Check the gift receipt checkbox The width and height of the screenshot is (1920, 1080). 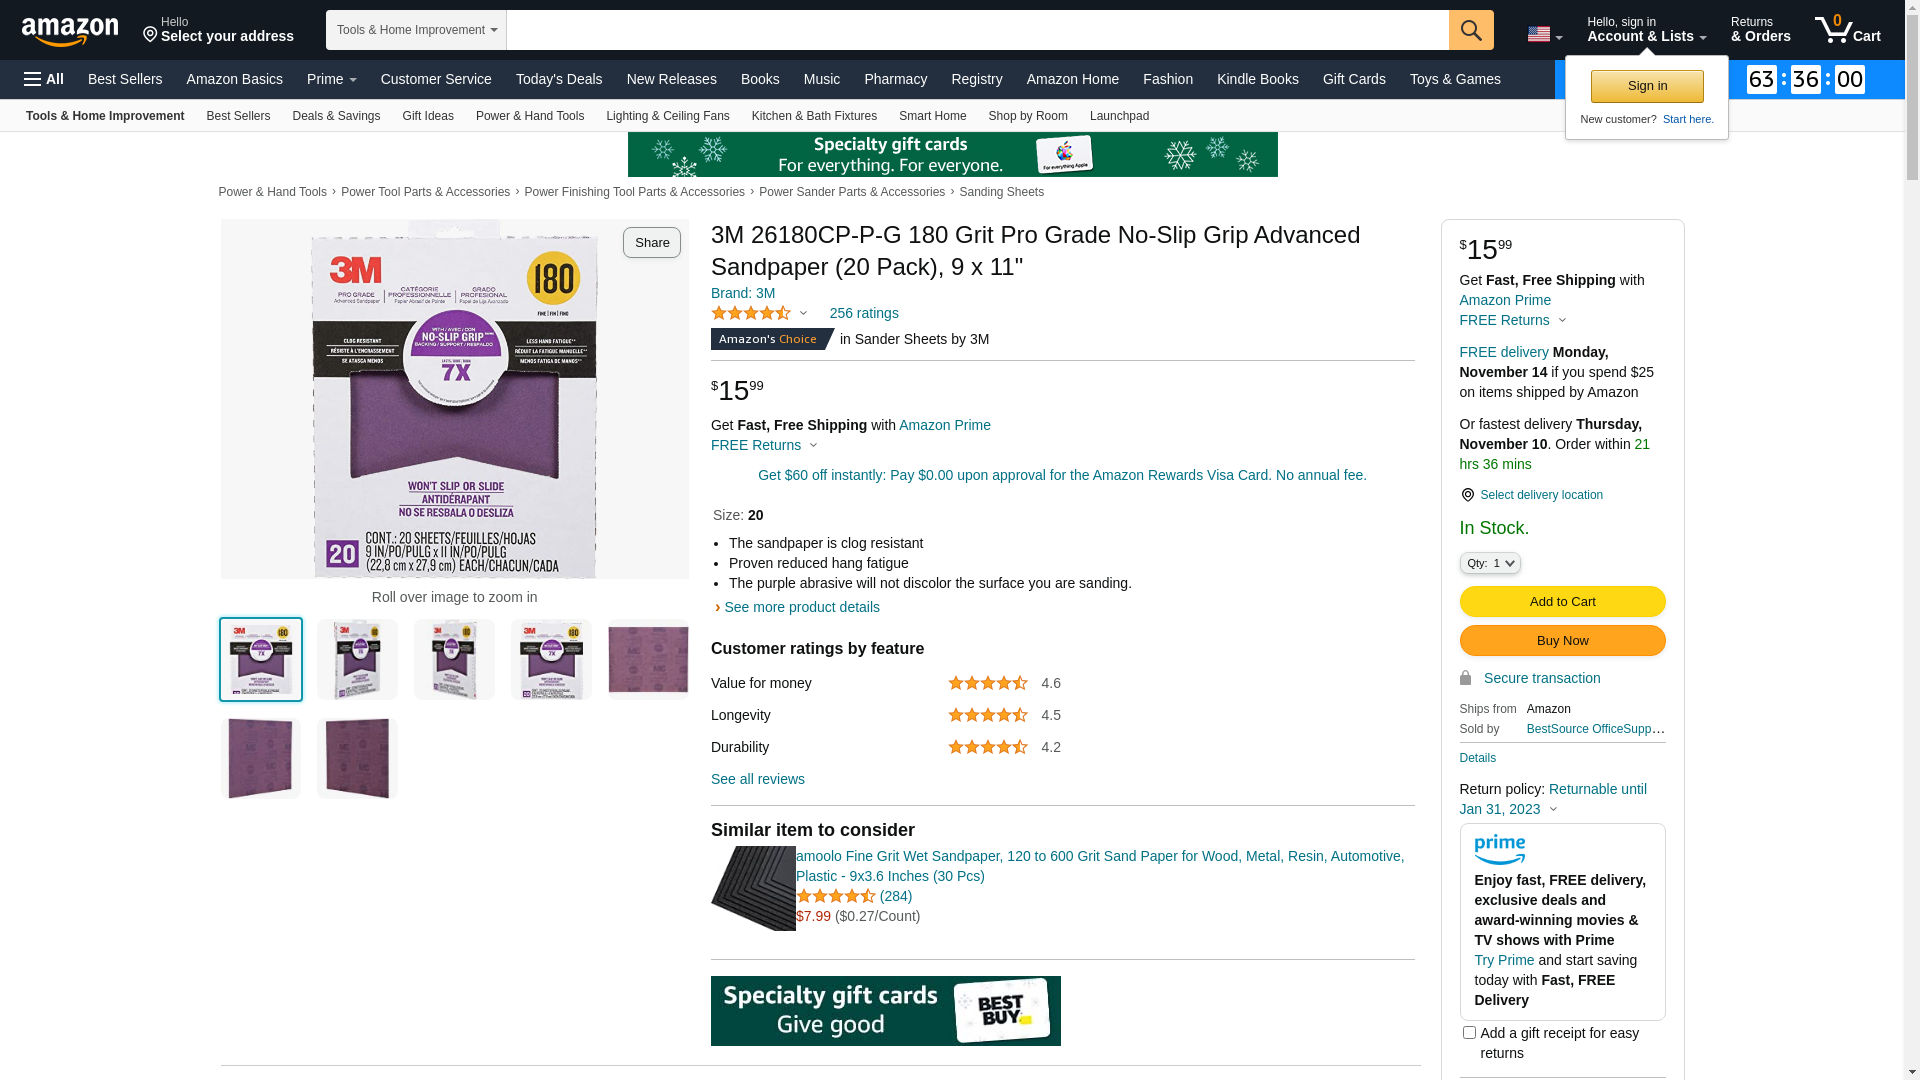coord(1469,1033)
